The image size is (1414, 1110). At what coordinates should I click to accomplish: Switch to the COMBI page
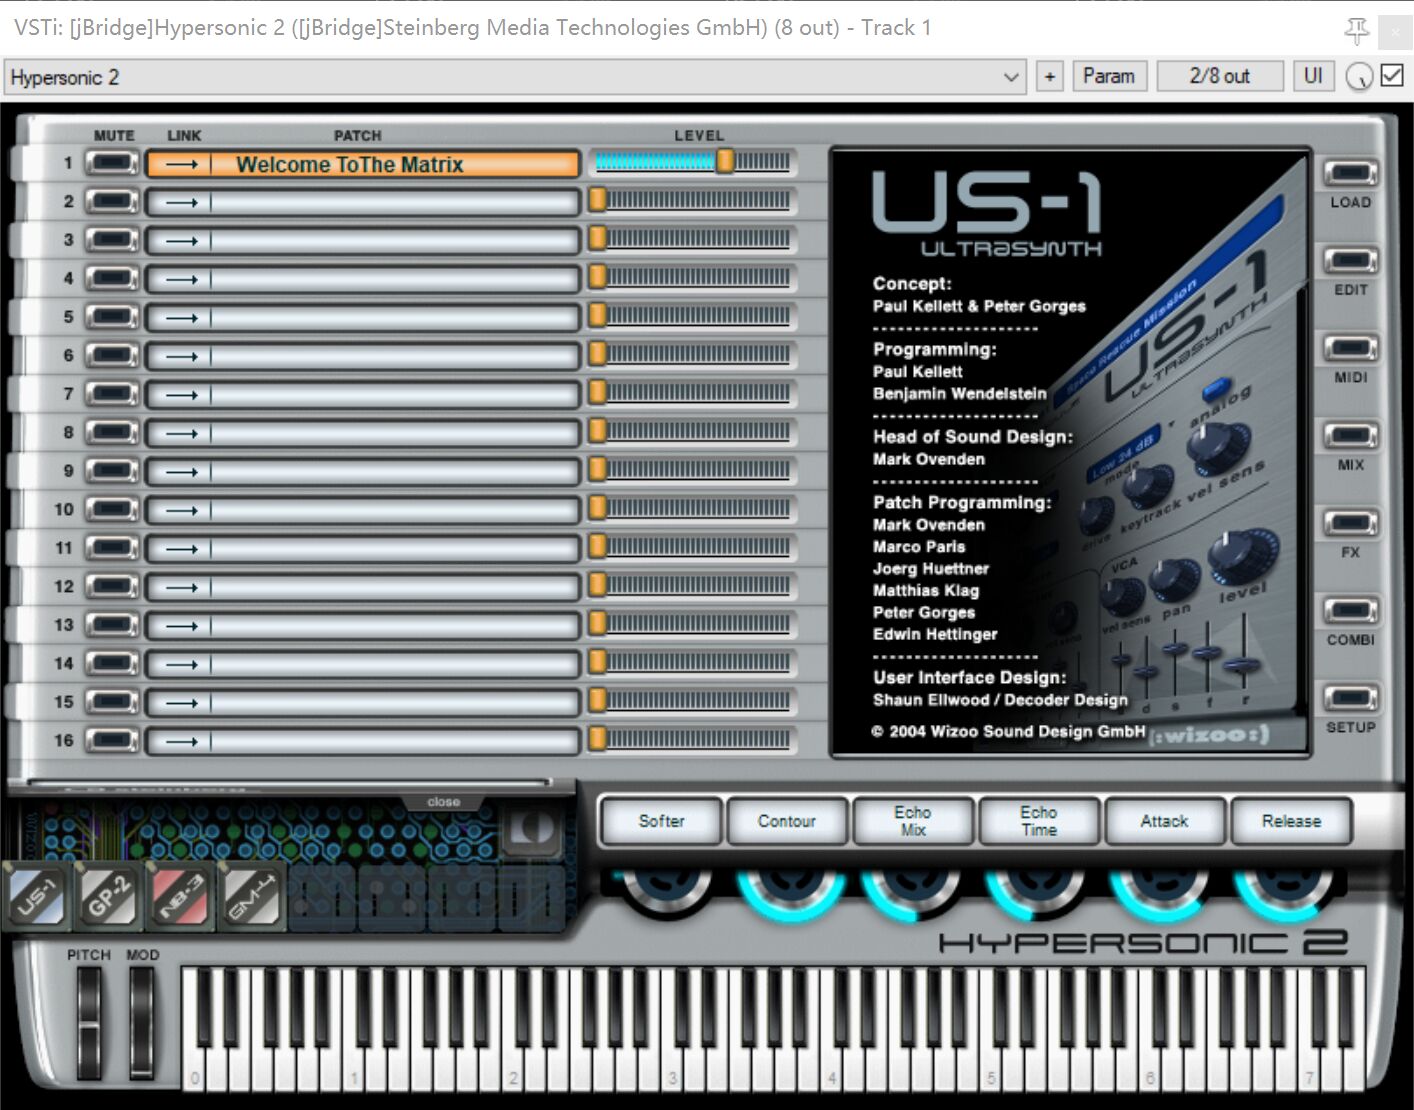click(x=1350, y=611)
